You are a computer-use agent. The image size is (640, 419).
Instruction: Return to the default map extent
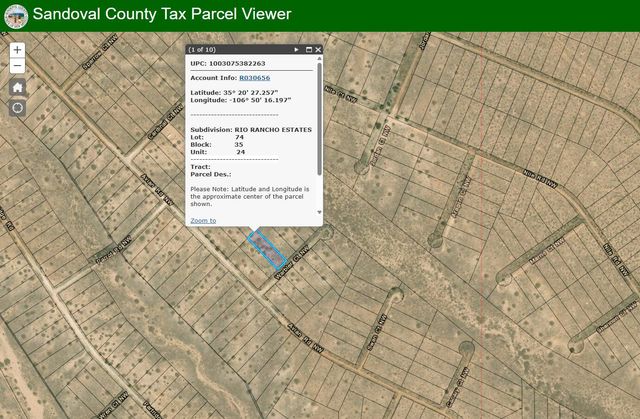tap(17, 87)
